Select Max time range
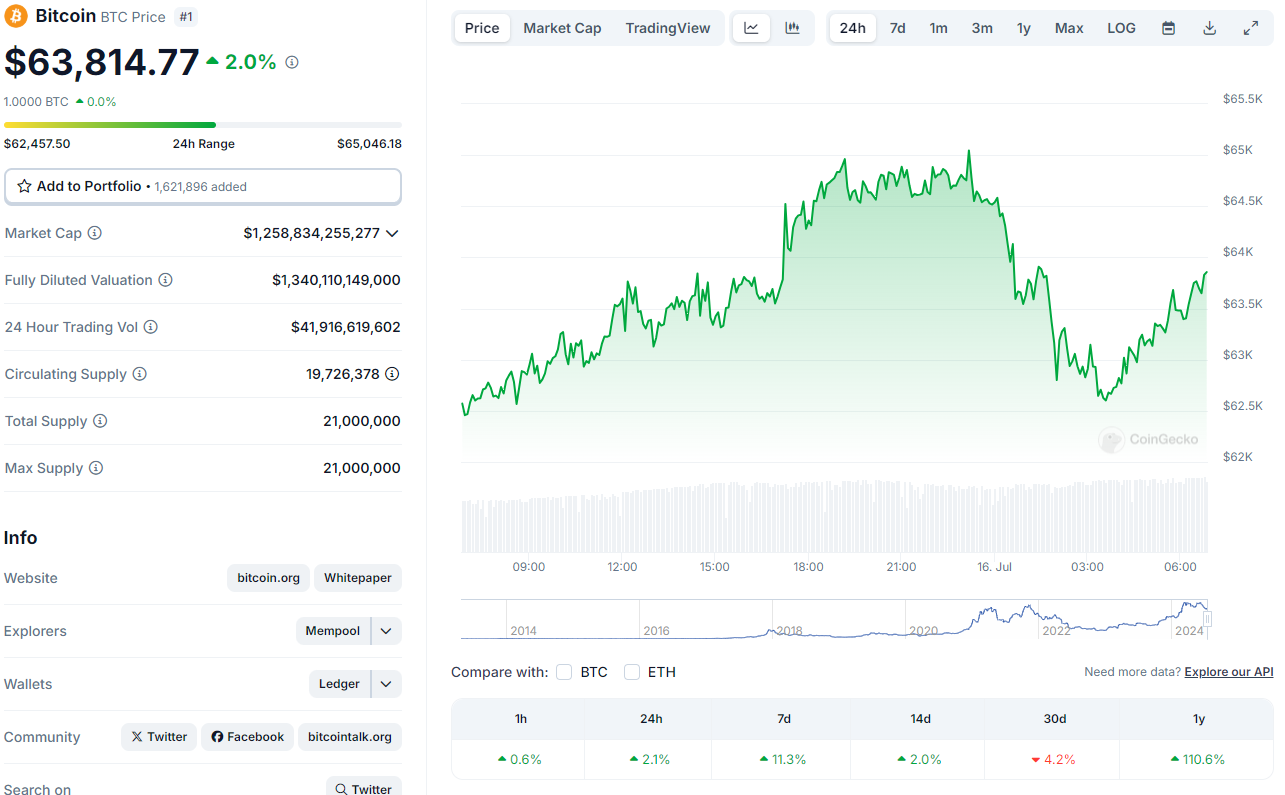The image size is (1285, 795). click(1069, 28)
